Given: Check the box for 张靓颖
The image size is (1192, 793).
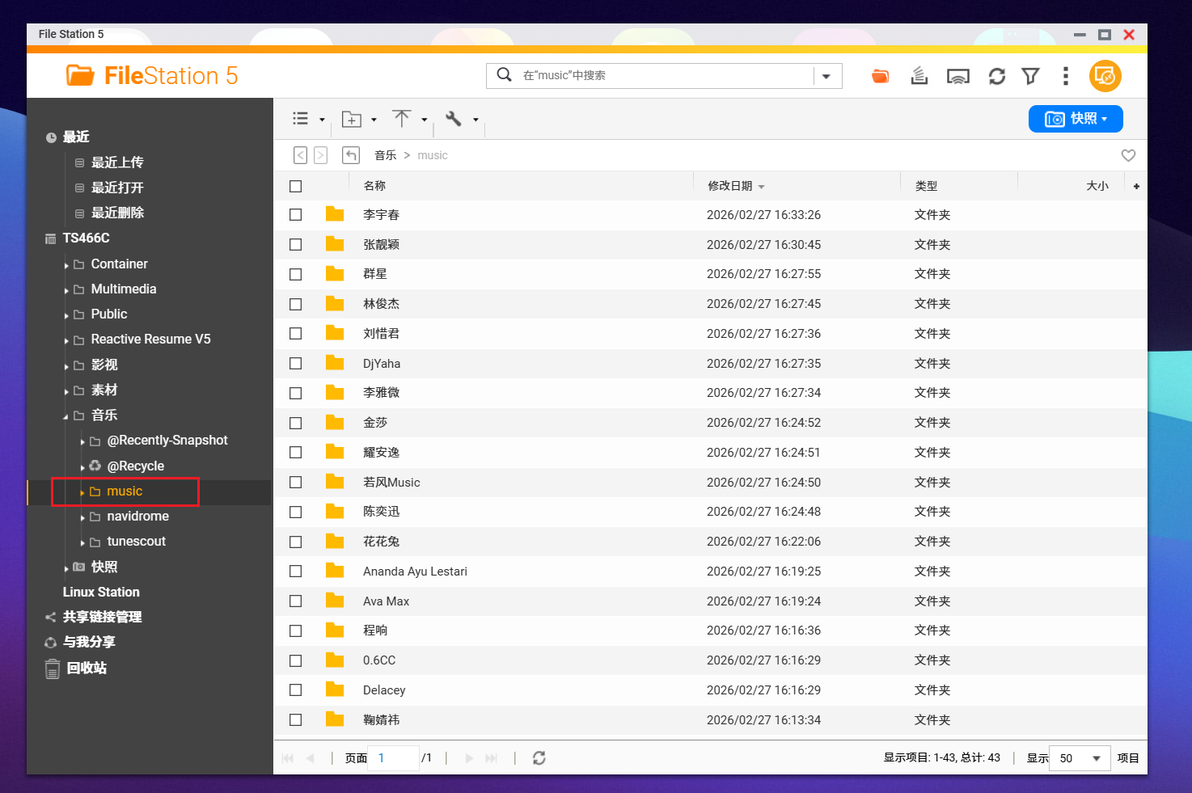Looking at the screenshot, I should point(296,245).
